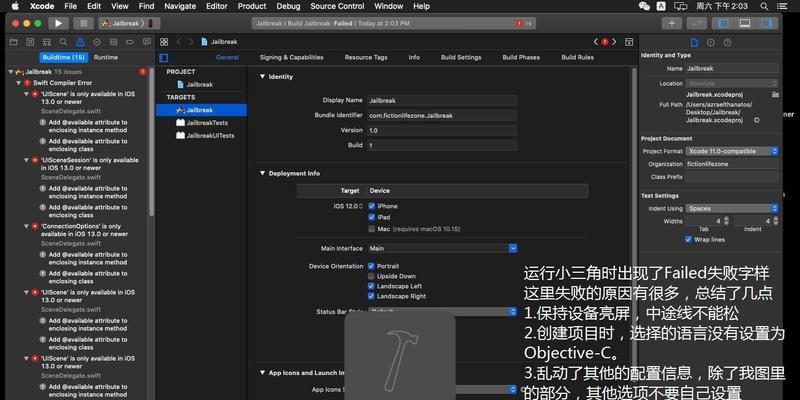Toggle the bottom debug area

click(x=745, y=23)
